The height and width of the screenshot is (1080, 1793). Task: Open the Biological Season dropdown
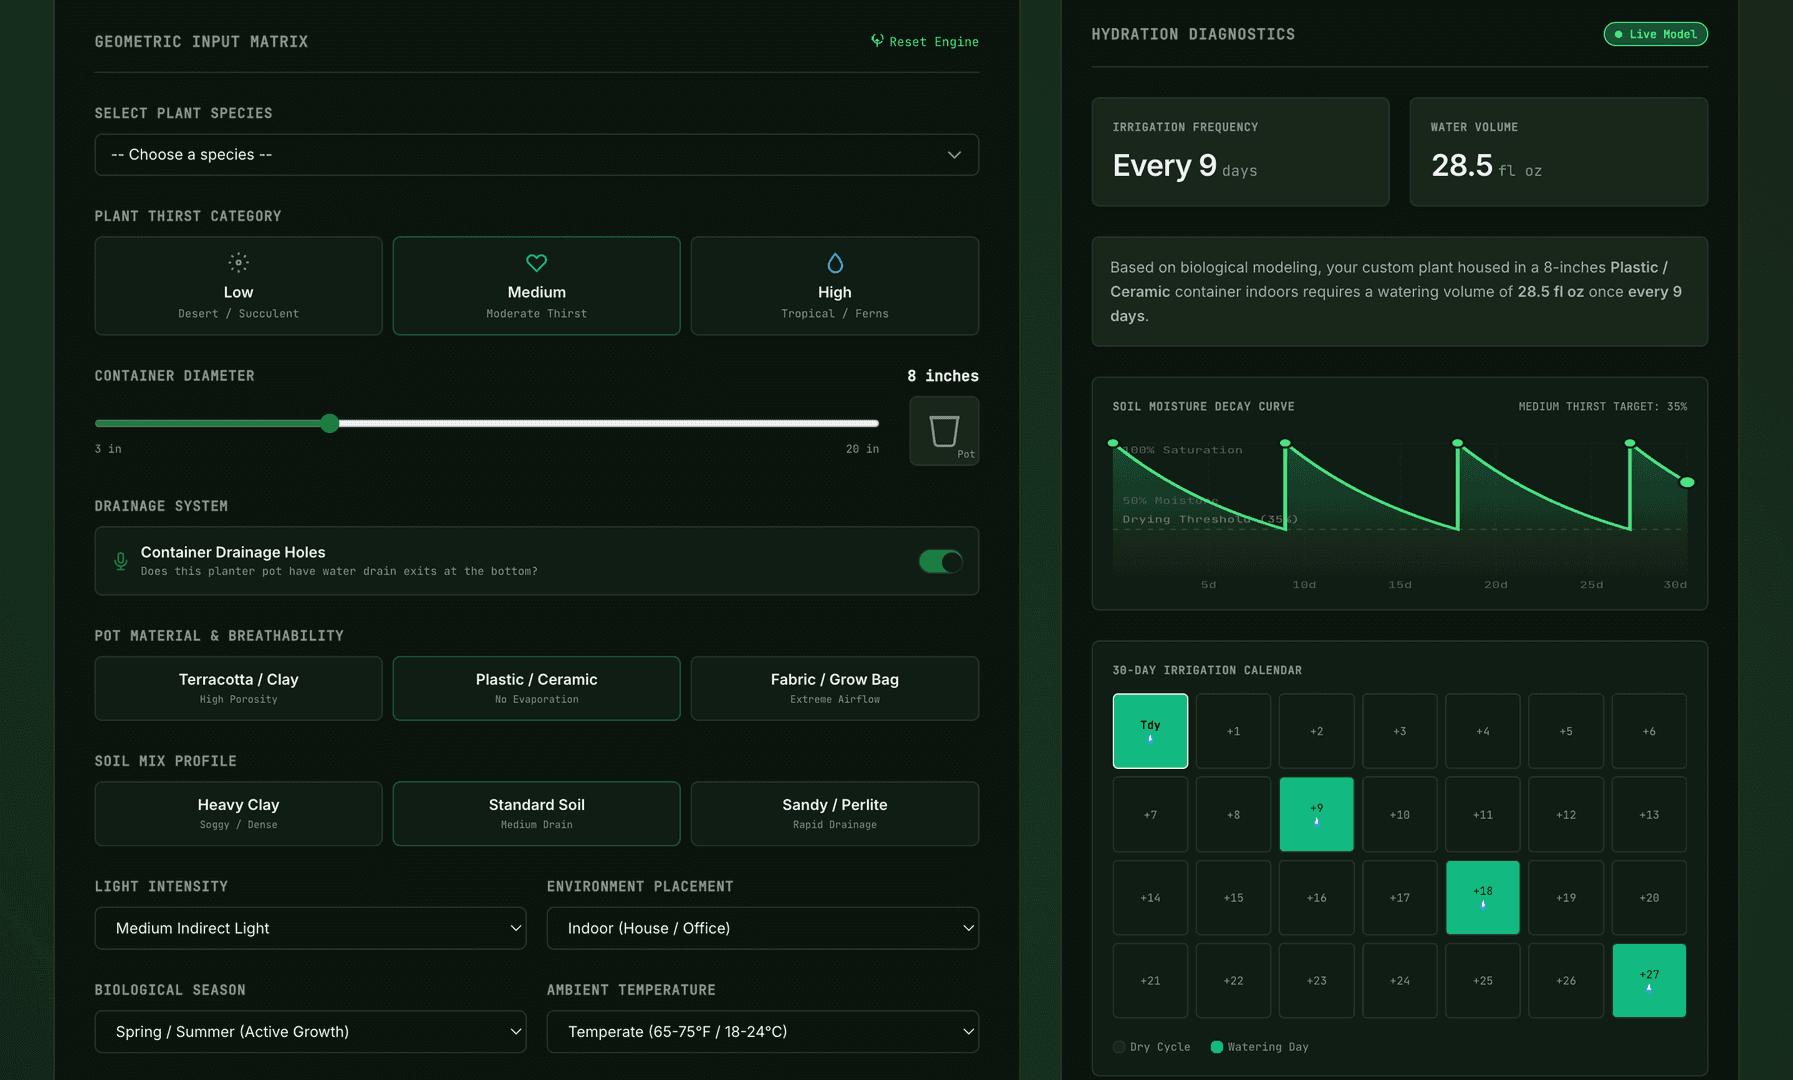pyautogui.click(x=311, y=1032)
